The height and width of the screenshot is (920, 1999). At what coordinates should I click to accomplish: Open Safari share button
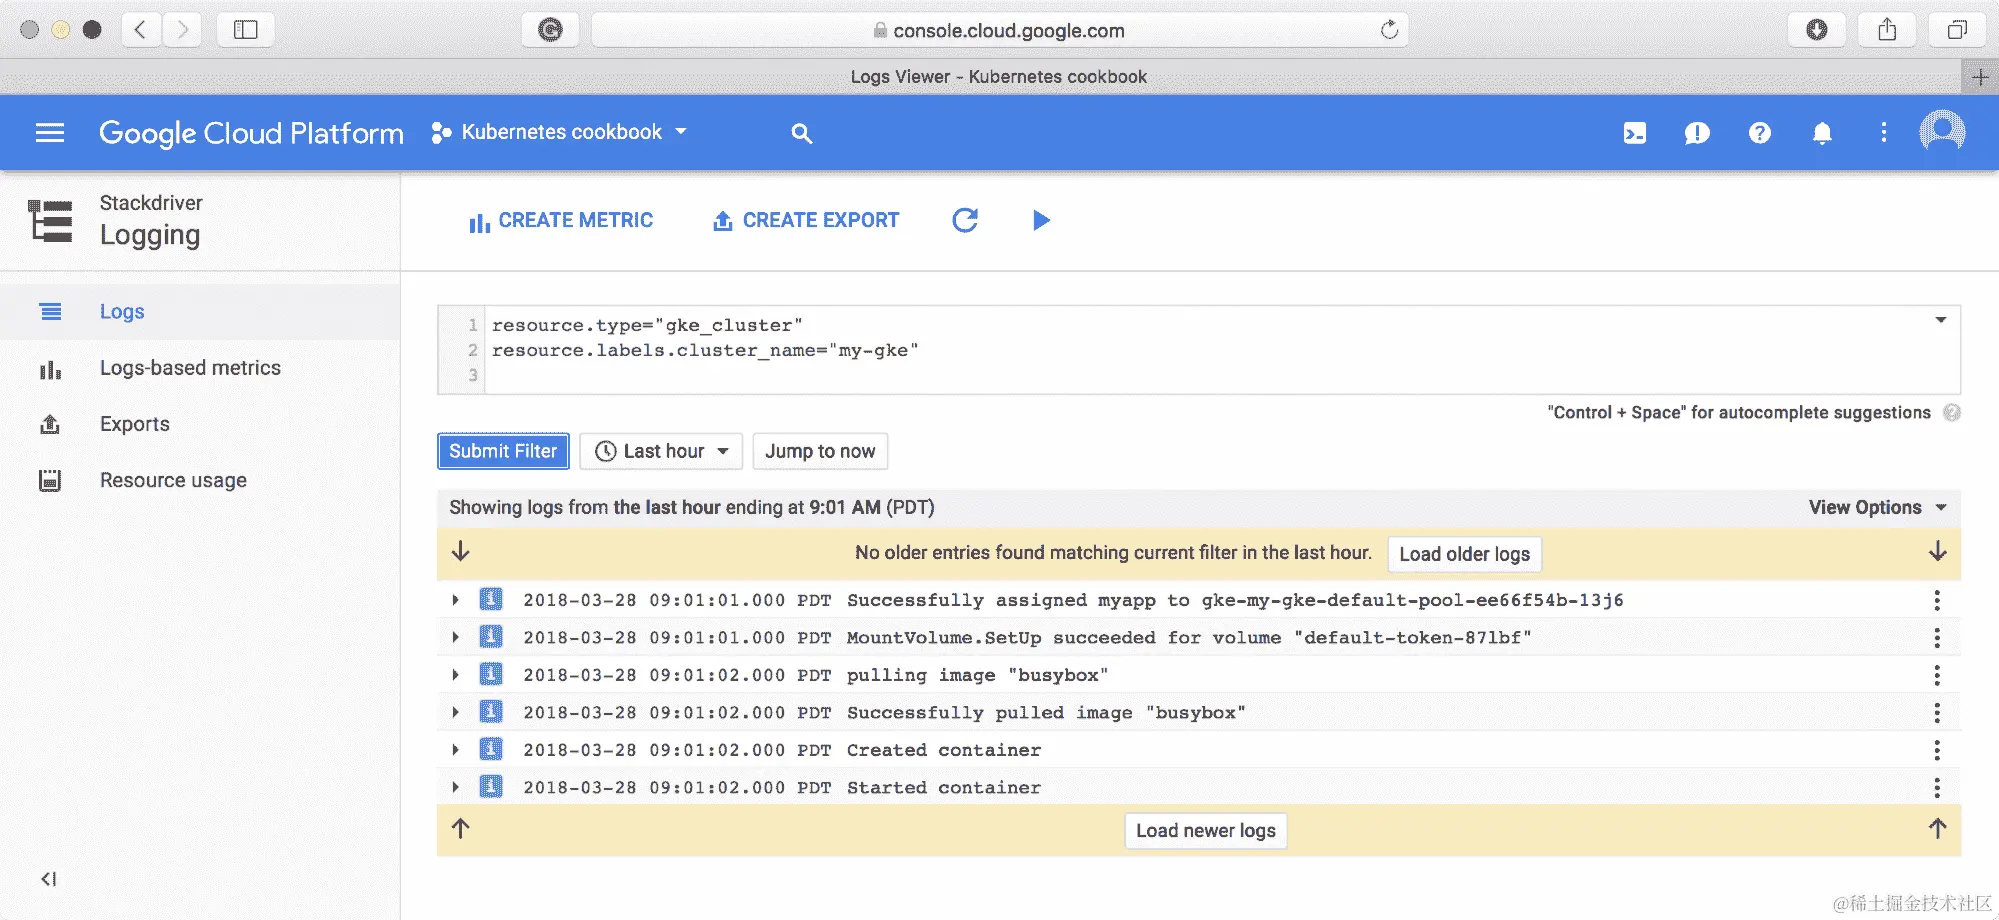click(x=1887, y=30)
